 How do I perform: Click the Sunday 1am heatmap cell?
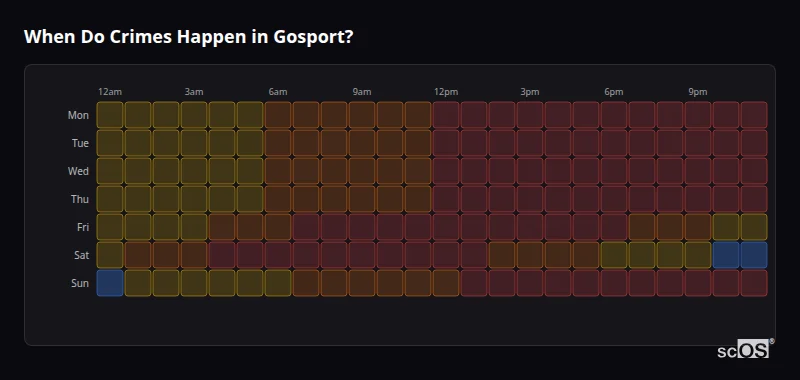tap(138, 283)
